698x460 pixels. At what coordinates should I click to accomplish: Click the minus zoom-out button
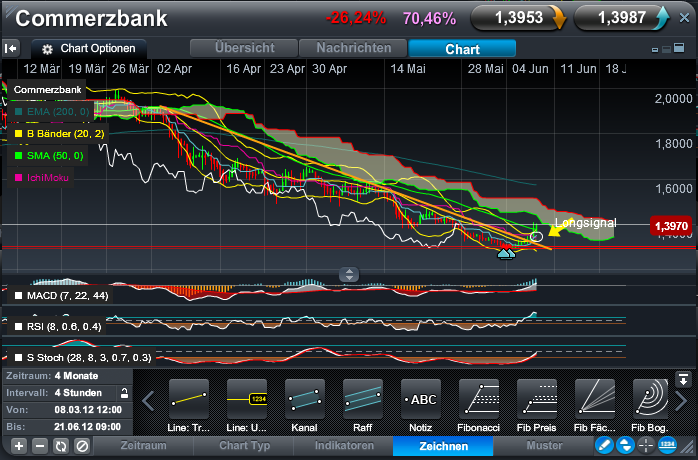pyautogui.click(x=40, y=446)
